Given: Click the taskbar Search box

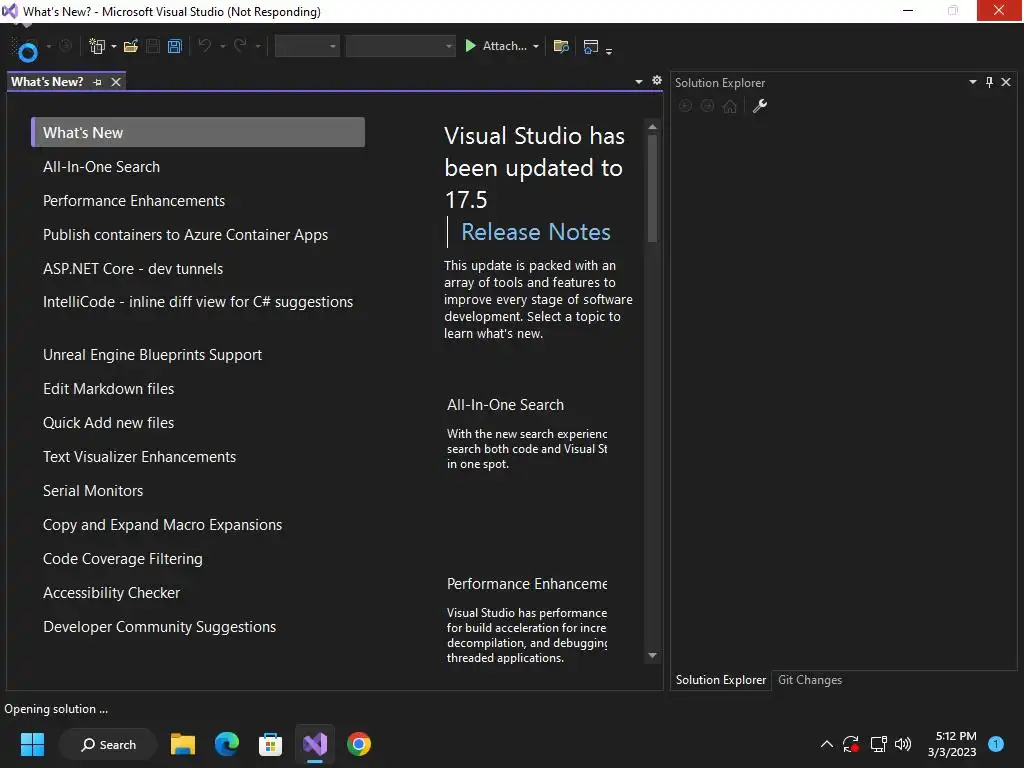Looking at the screenshot, I should pyautogui.click(x=108, y=744).
